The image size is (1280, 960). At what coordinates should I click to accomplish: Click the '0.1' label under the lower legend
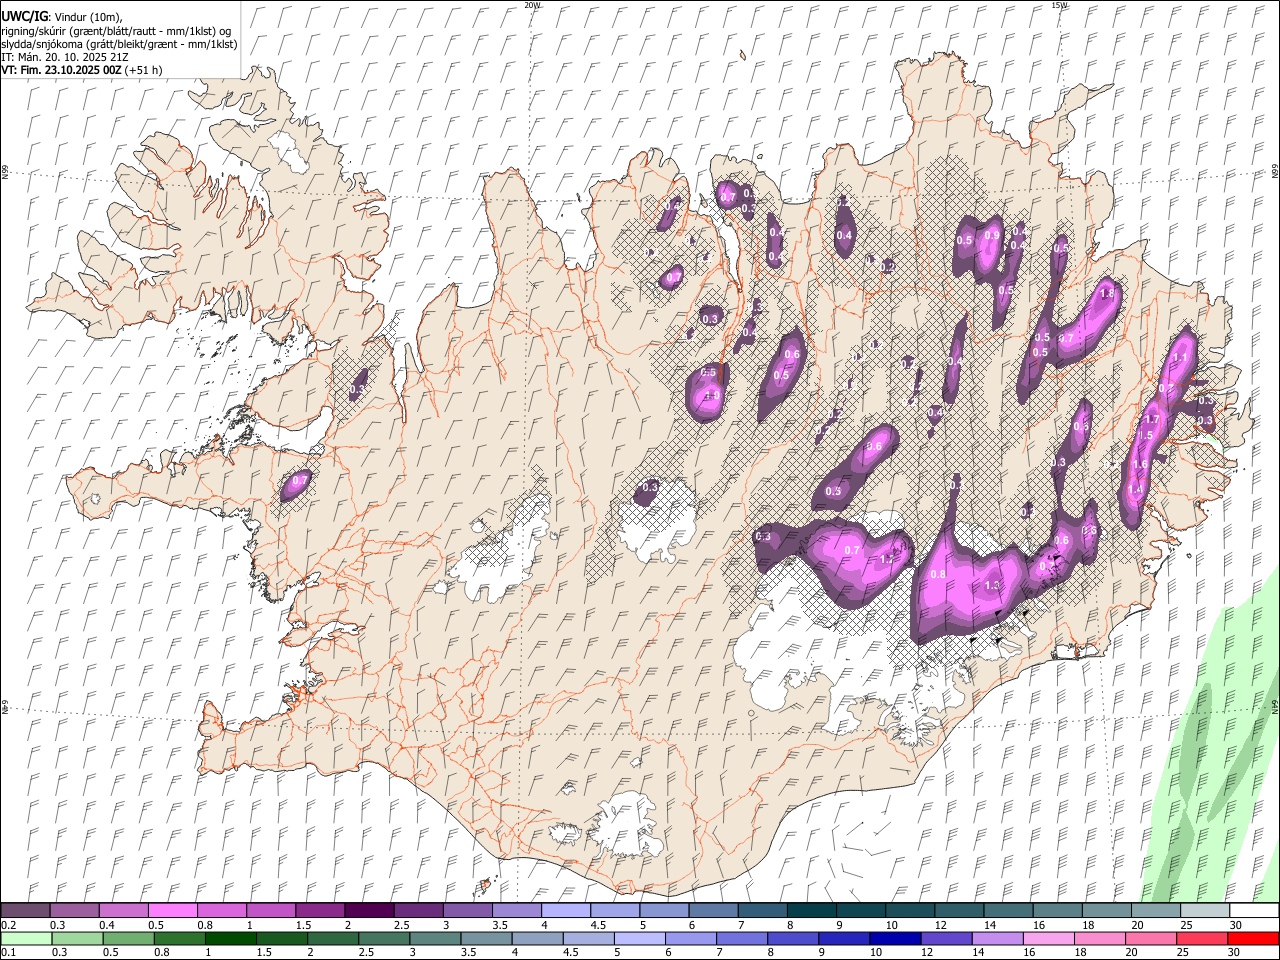(x=8, y=953)
